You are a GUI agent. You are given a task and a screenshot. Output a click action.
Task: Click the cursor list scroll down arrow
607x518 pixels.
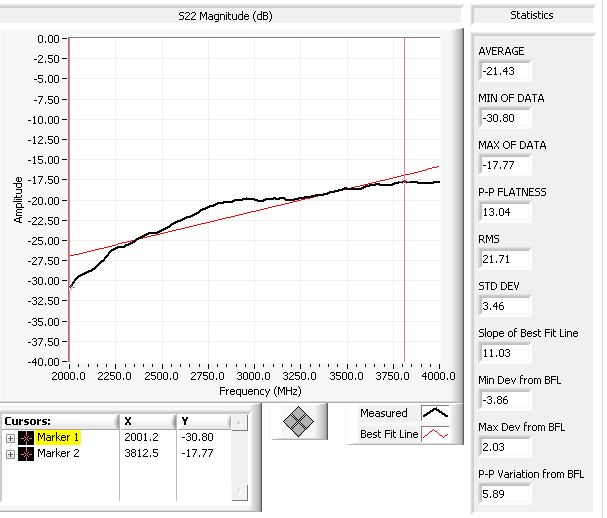coord(239,492)
